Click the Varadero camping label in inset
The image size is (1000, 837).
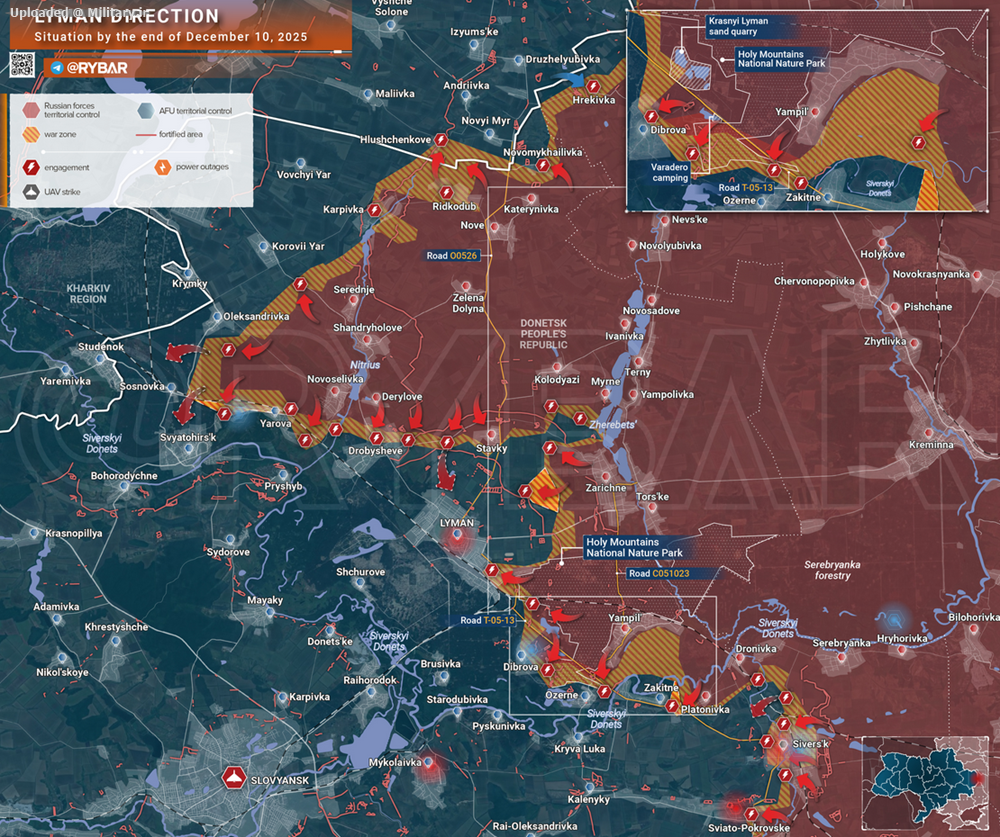pyautogui.click(x=669, y=172)
